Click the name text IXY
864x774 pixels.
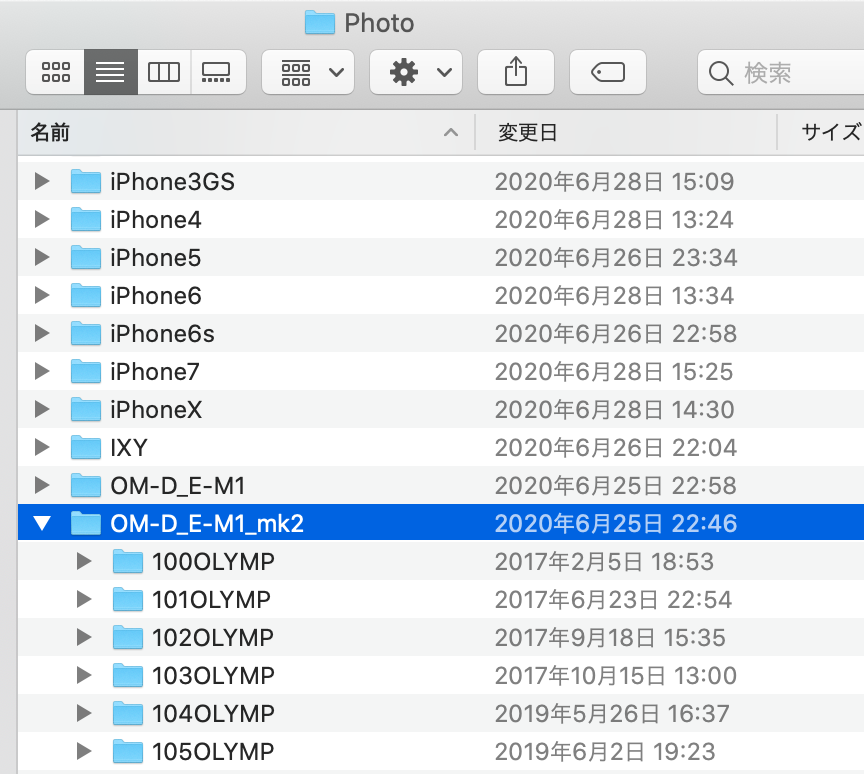click(129, 448)
